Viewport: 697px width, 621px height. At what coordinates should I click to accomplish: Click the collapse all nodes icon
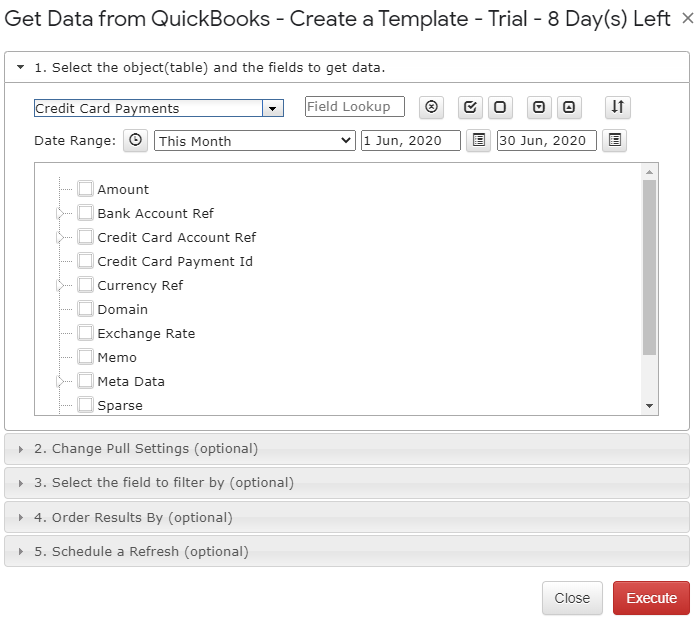pos(569,107)
